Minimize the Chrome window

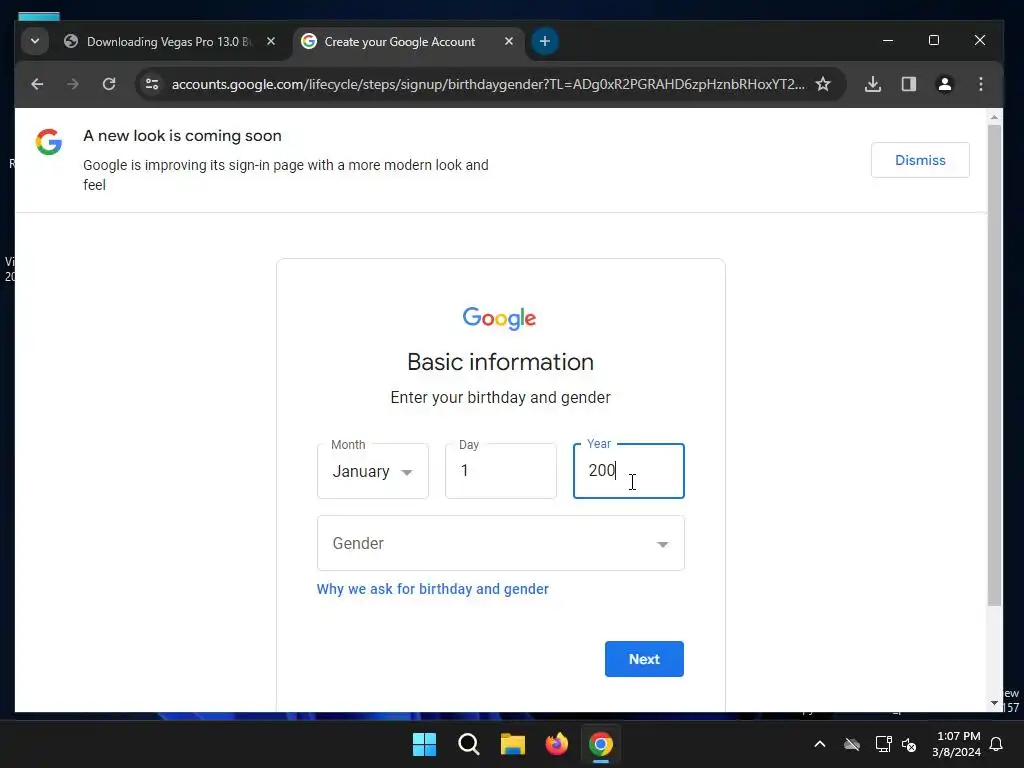(x=888, y=40)
